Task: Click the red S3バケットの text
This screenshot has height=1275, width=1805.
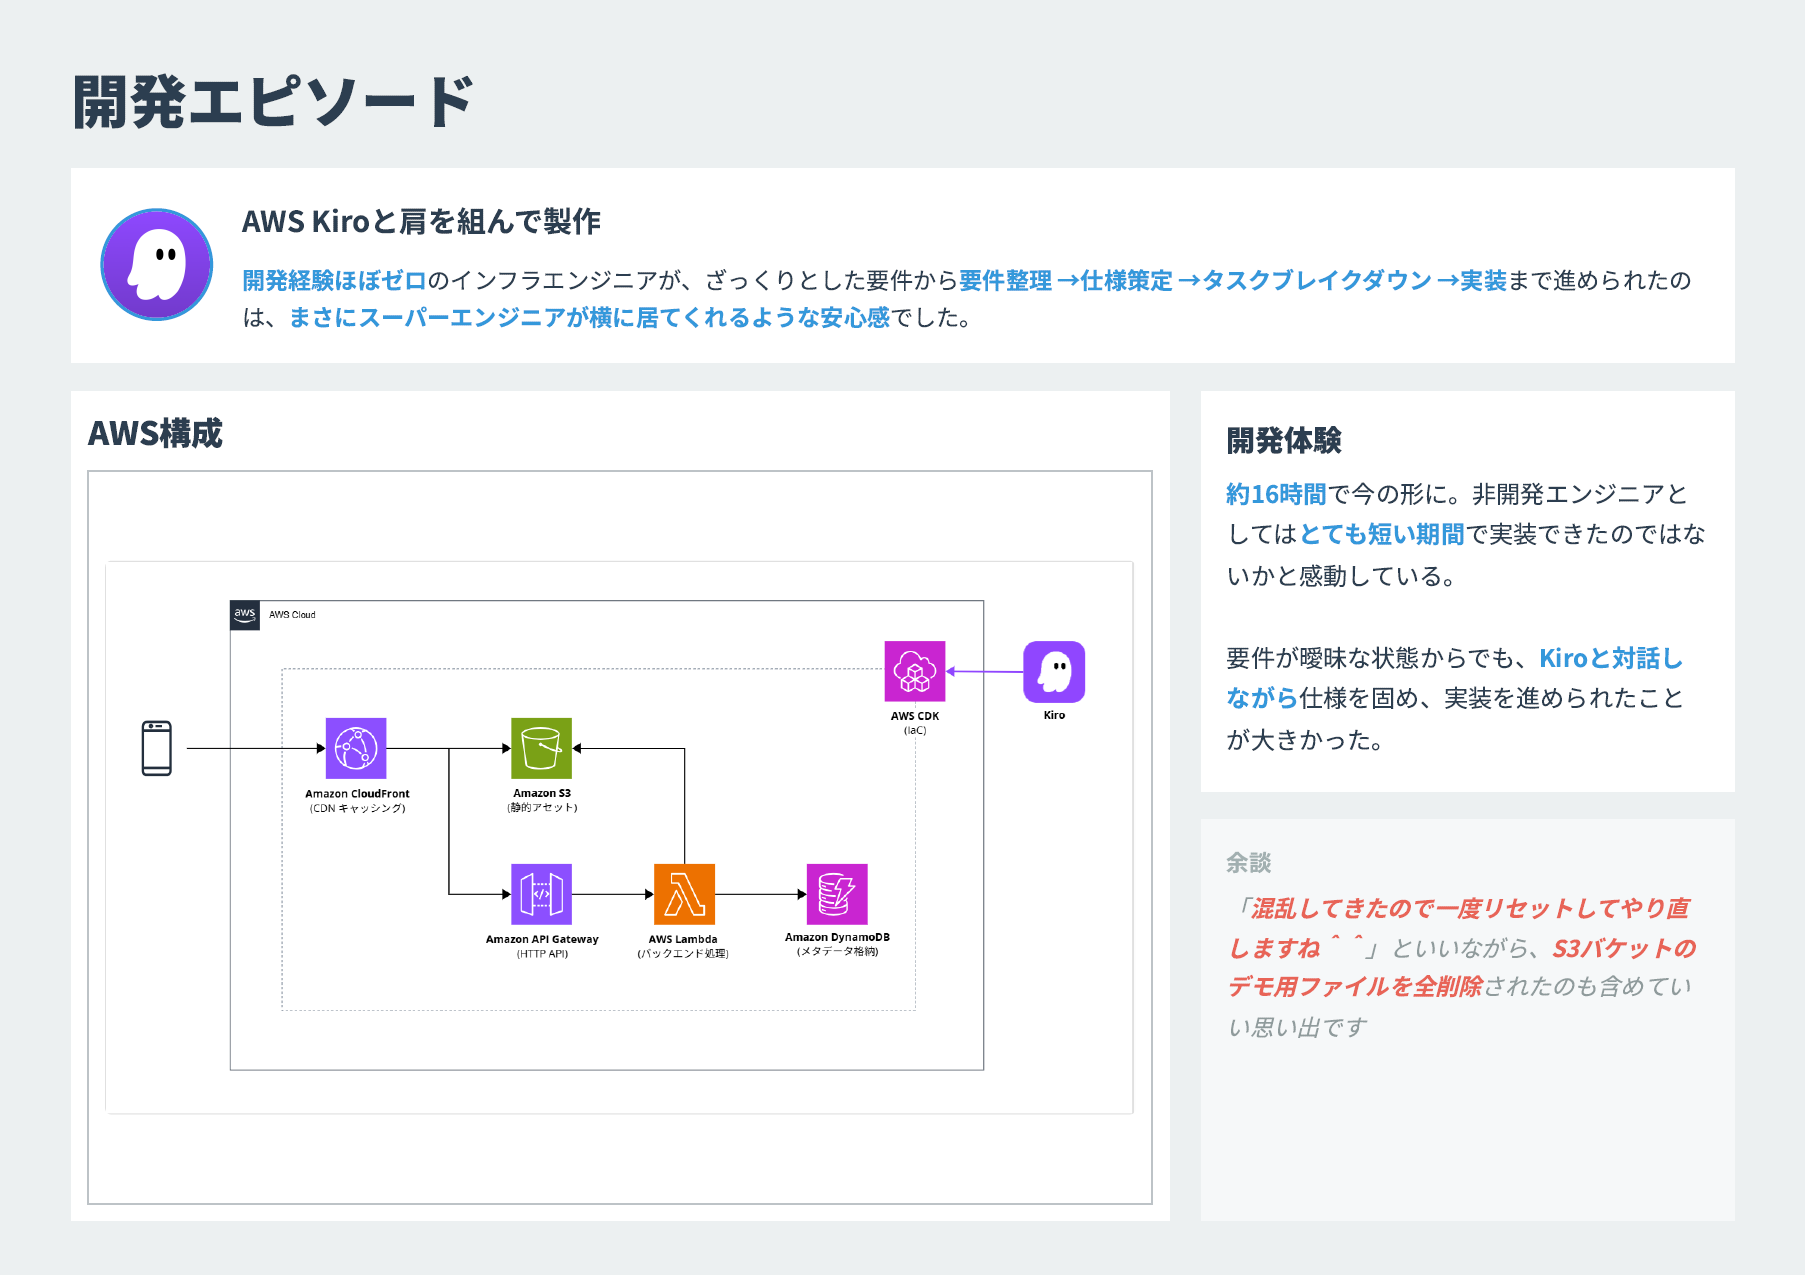Action: (x=1624, y=948)
